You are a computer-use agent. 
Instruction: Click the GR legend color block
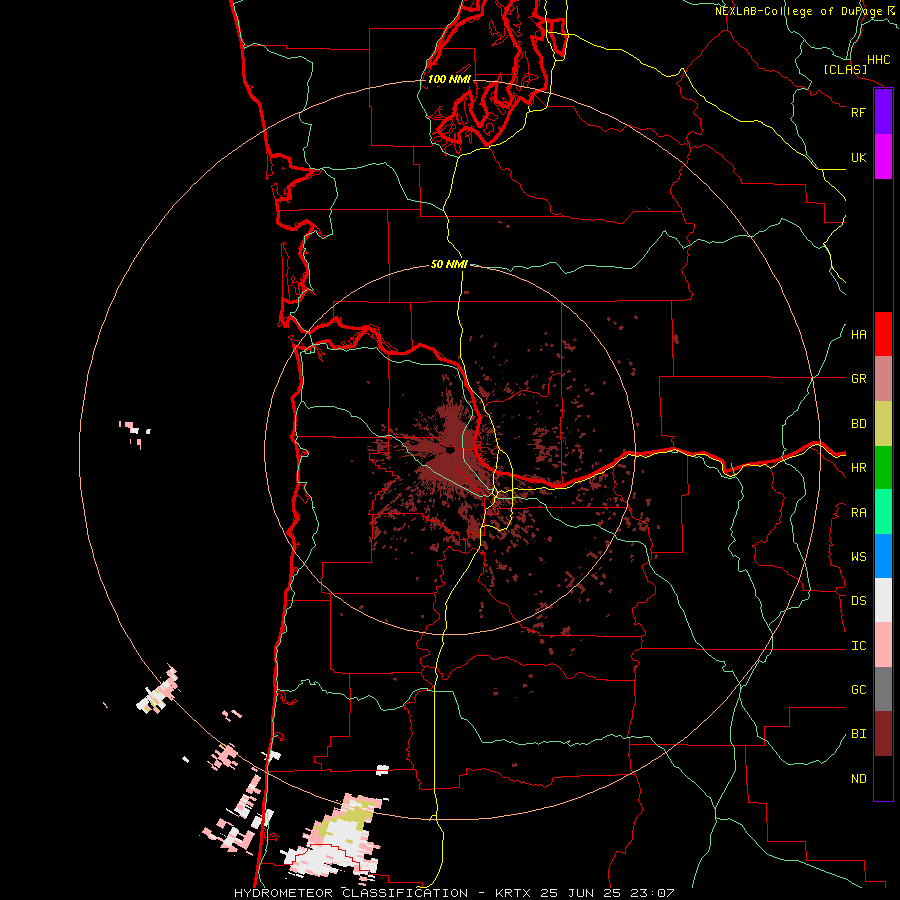pyautogui.click(x=883, y=378)
